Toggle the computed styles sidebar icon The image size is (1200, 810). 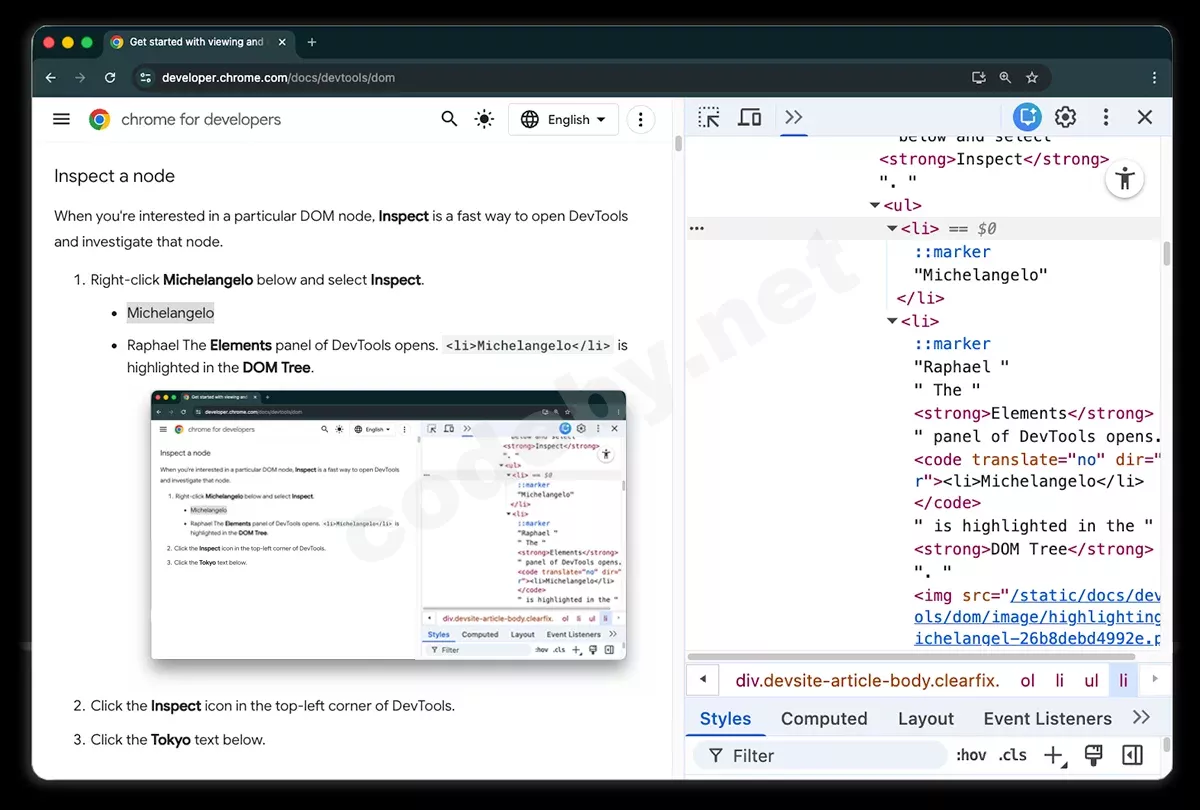coord(1132,755)
